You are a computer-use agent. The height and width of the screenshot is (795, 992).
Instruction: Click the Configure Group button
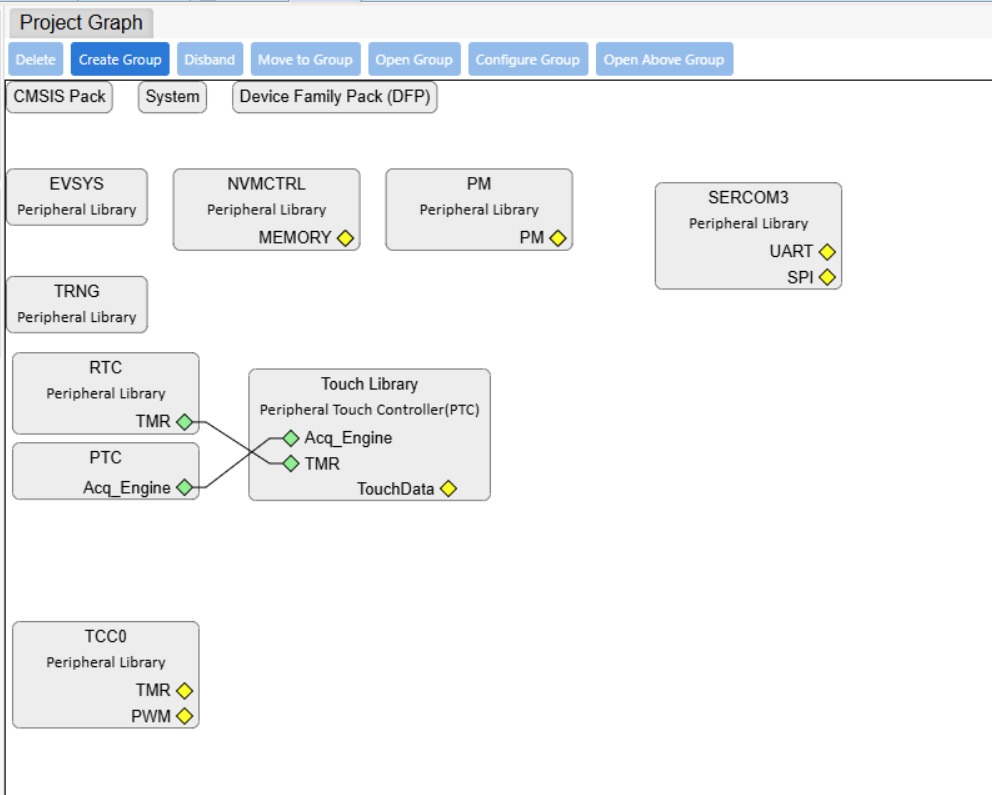pyautogui.click(x=528, y=59)
